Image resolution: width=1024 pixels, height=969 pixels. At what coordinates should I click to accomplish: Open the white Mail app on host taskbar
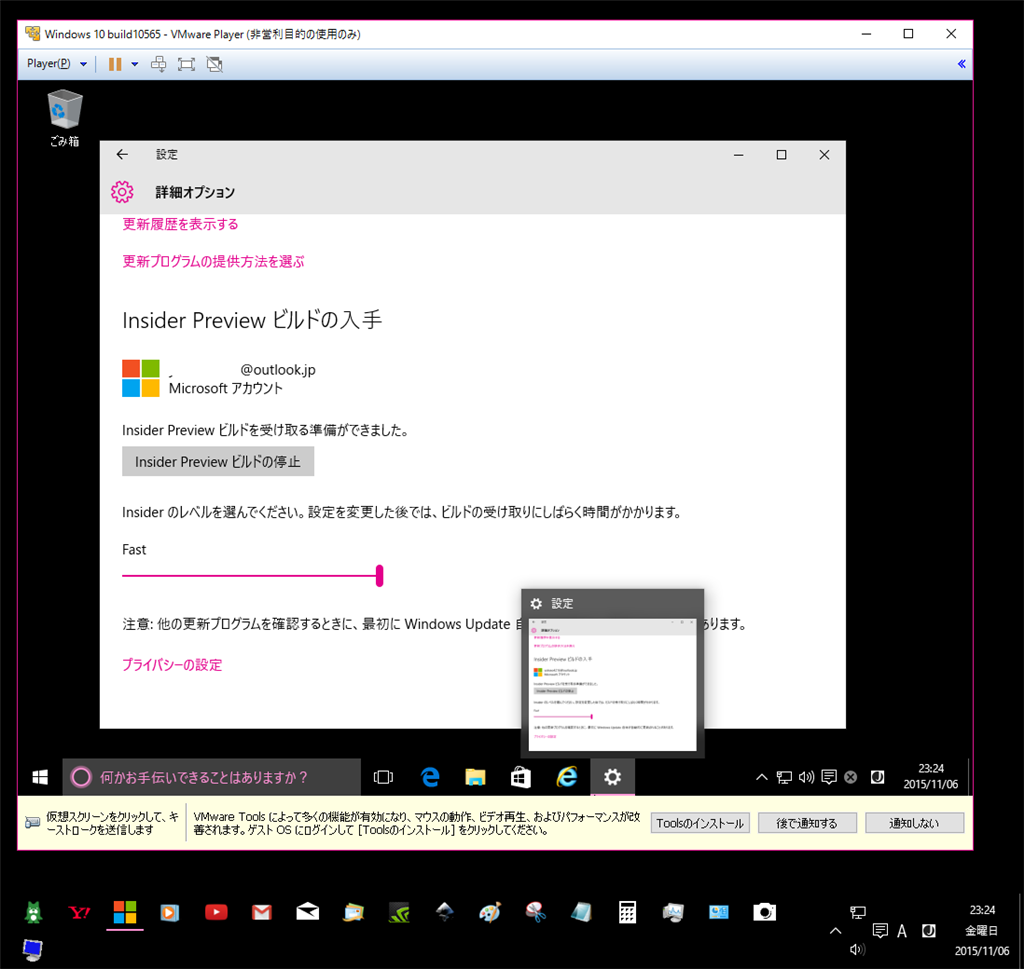tap(308, 912)
